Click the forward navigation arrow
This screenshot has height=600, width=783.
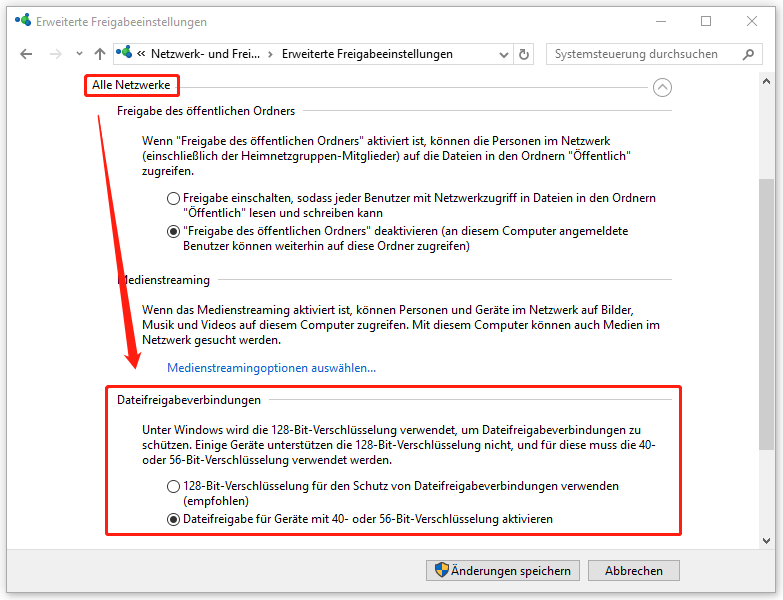click(x=56, y=54)
